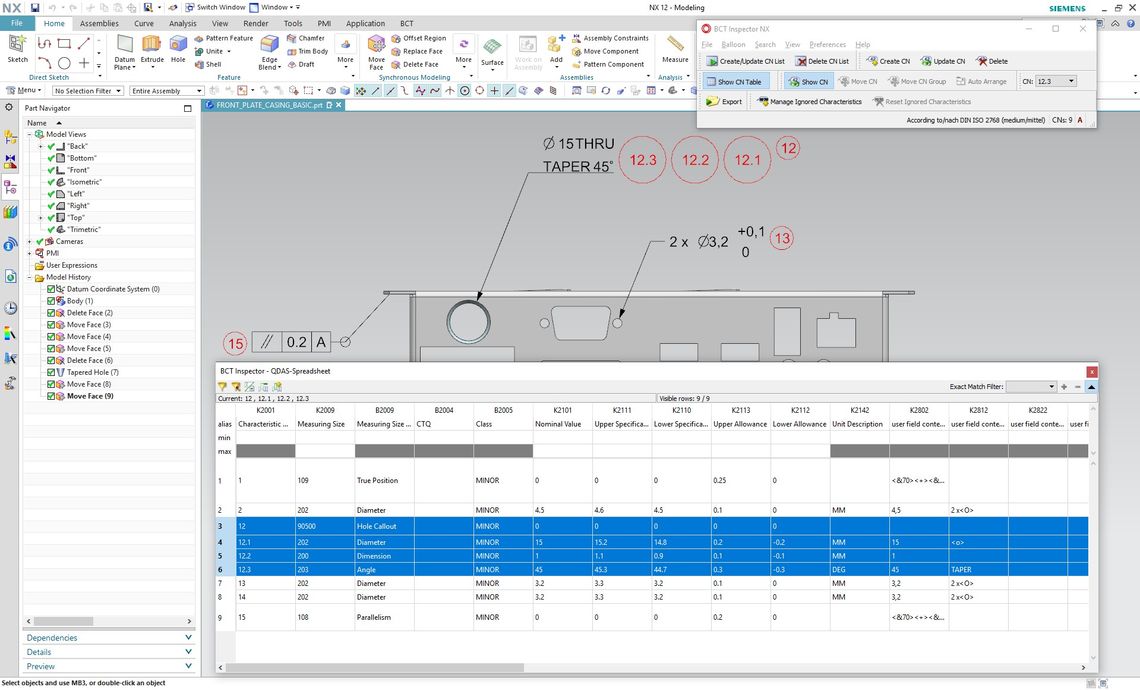Open the Entire Assembly scope dropdown

pos(166,91)
